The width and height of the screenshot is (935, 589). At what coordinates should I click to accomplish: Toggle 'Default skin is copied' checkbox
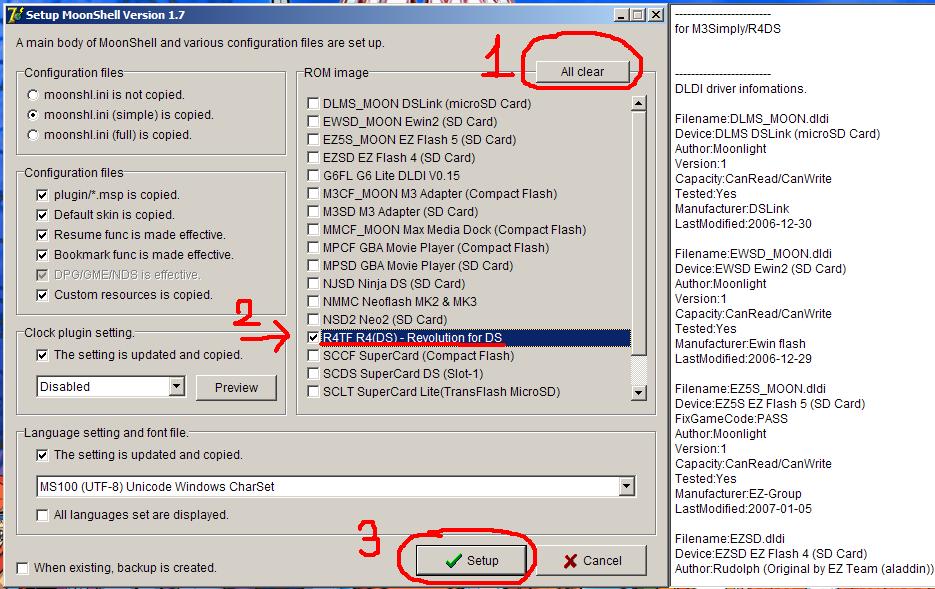click(42, 215)
